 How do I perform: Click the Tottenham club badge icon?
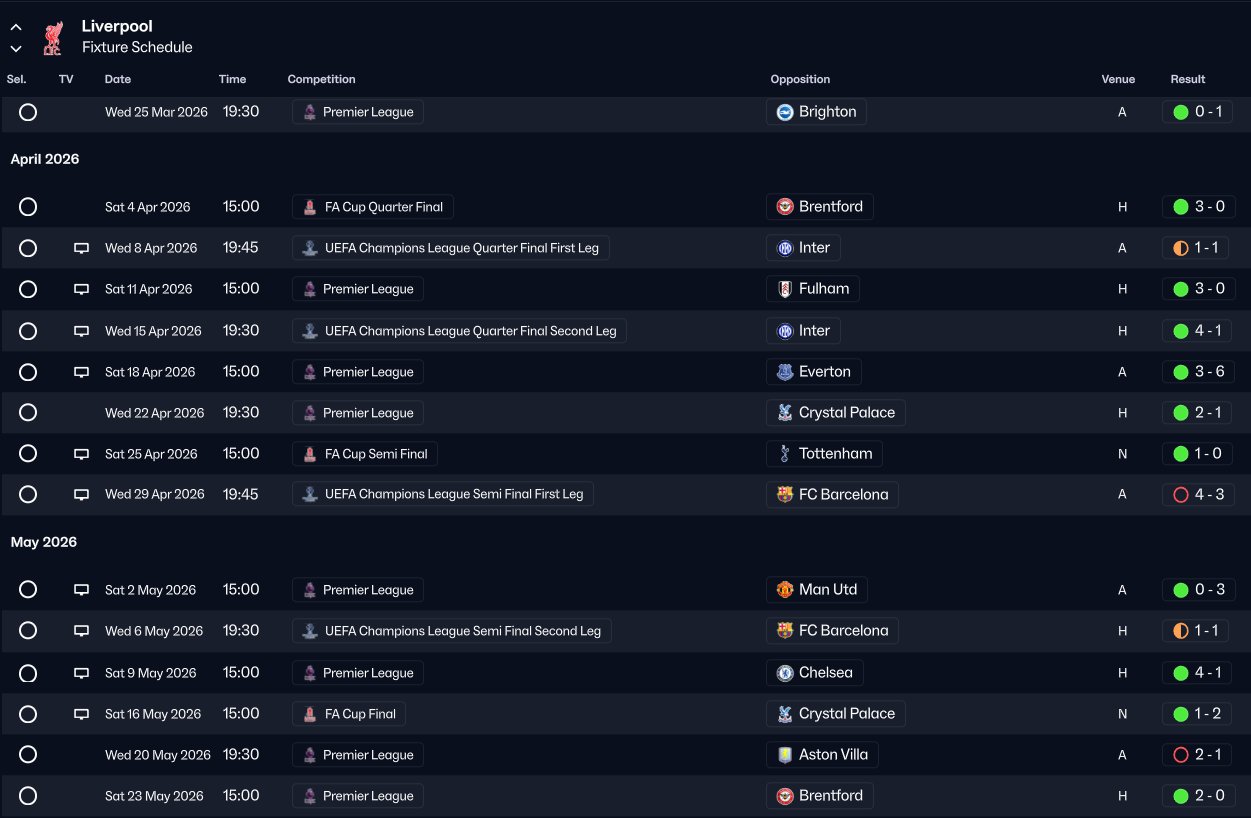785,454
